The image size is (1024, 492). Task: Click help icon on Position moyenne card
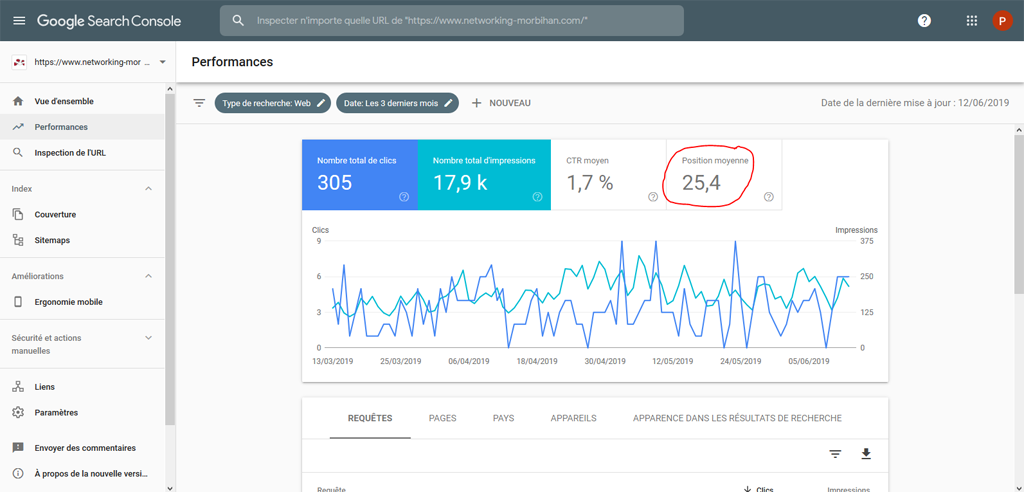(769, 197)
